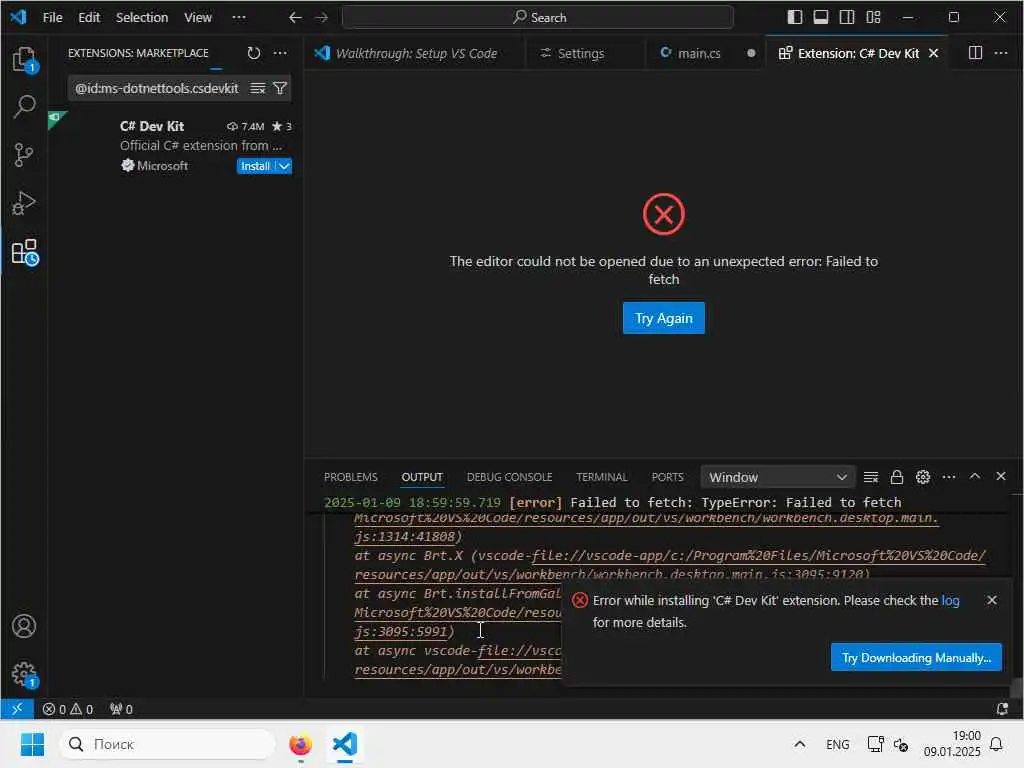Image resolution: width=1024 pixels, height=768 pixels.
Task: Go back in navigation history
Action: pos(295,18)
